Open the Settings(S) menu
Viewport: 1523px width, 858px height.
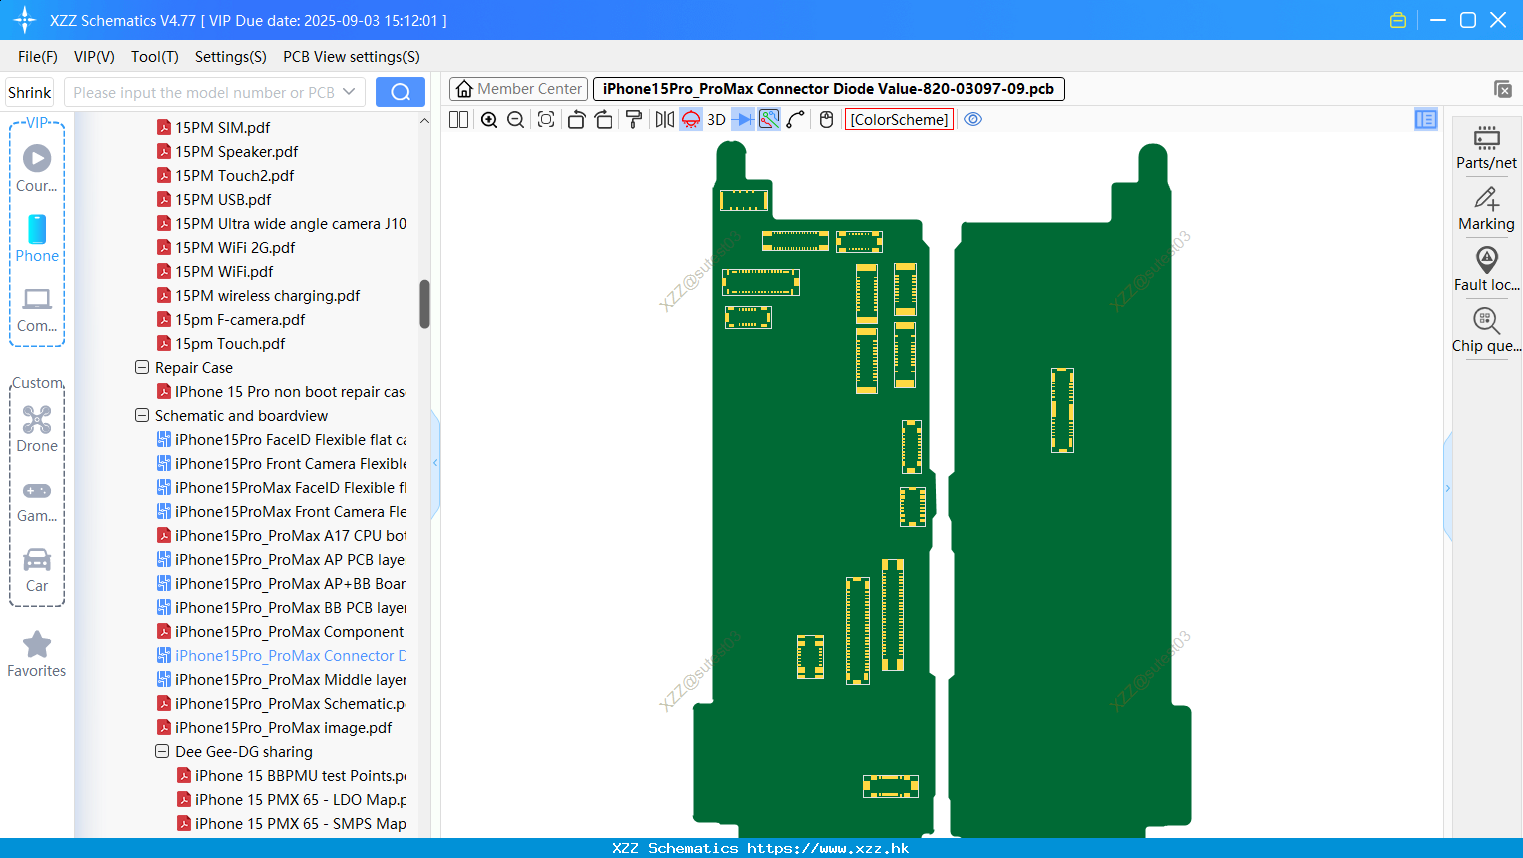point(231,57)
